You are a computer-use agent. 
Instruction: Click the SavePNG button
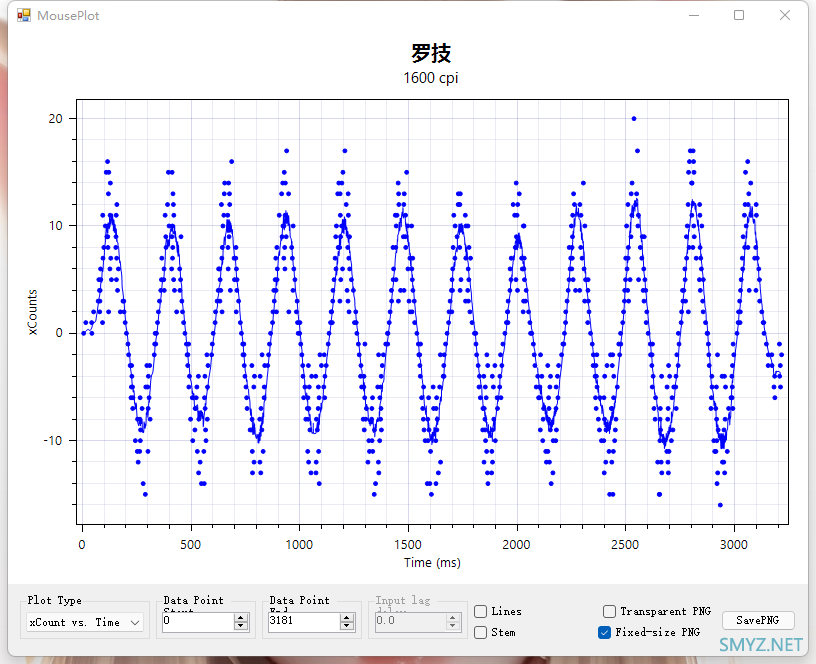[x=758, y=620]
